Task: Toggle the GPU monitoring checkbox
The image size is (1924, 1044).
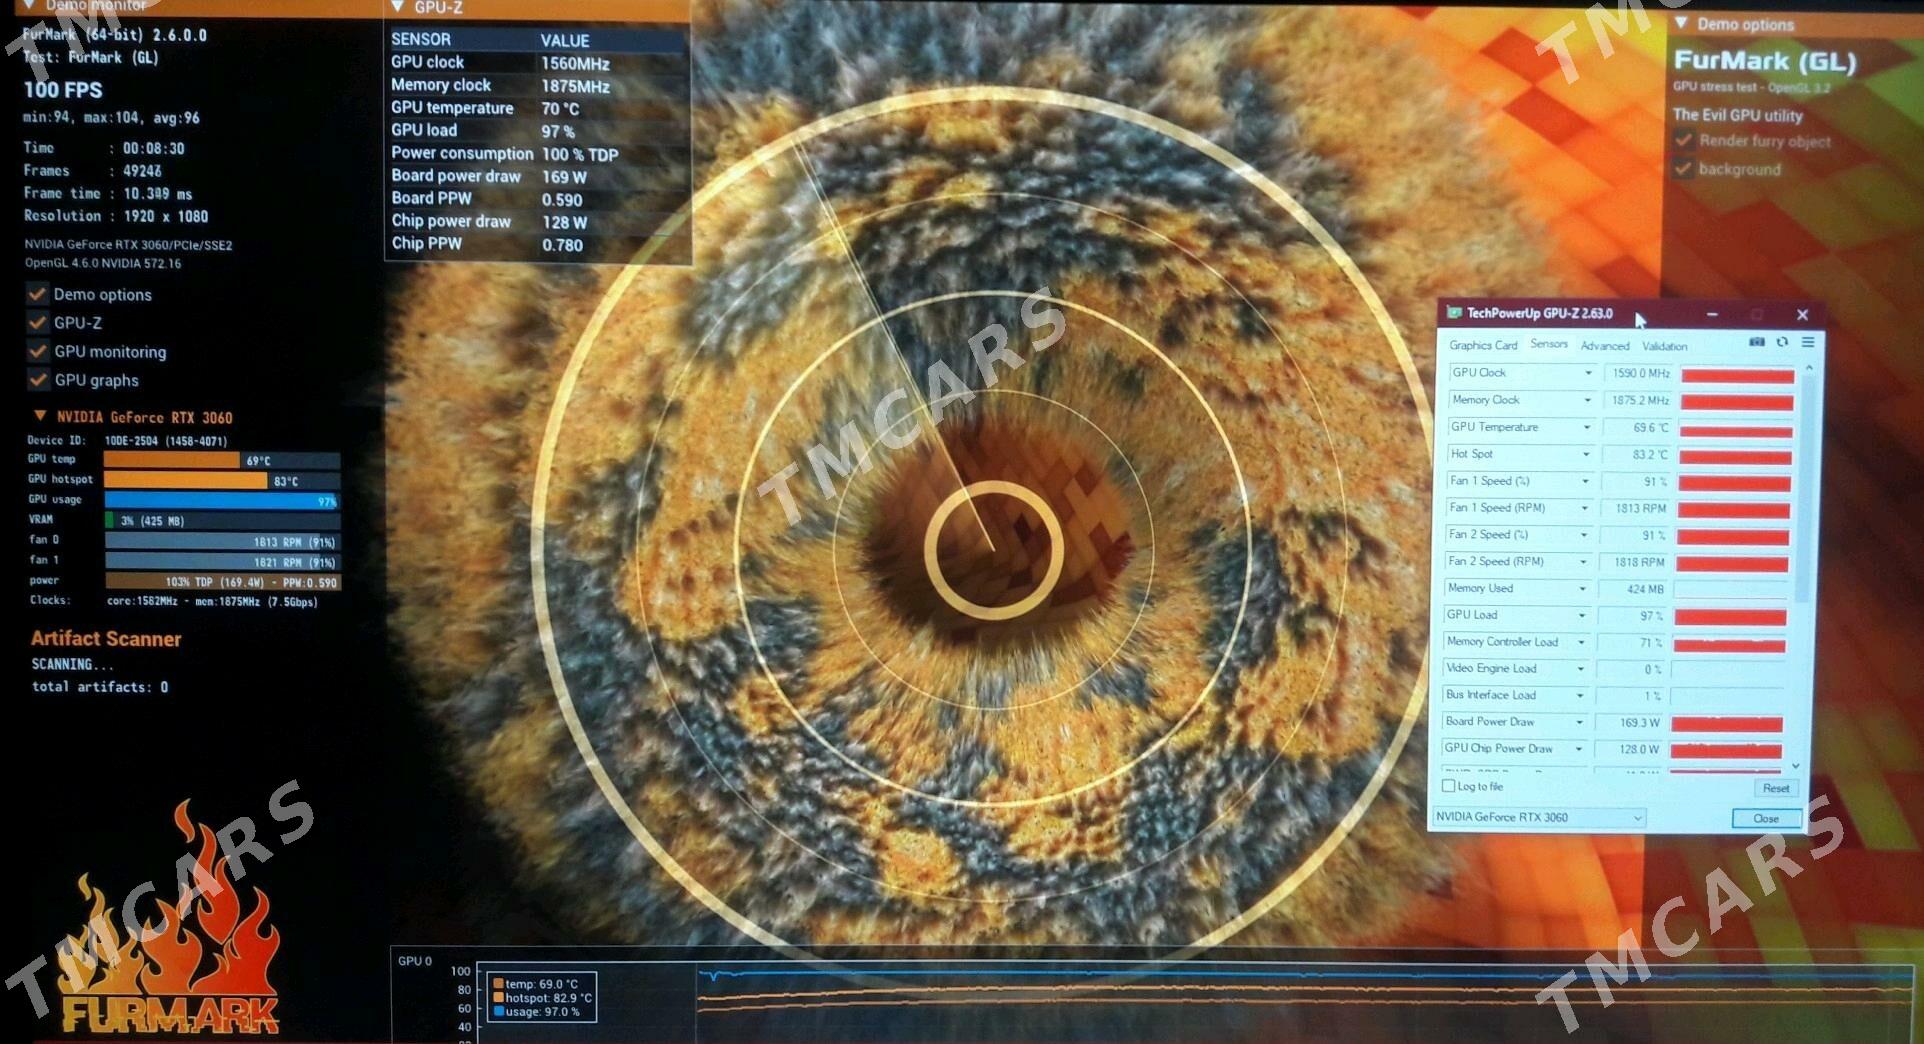Action: (38, 351)
